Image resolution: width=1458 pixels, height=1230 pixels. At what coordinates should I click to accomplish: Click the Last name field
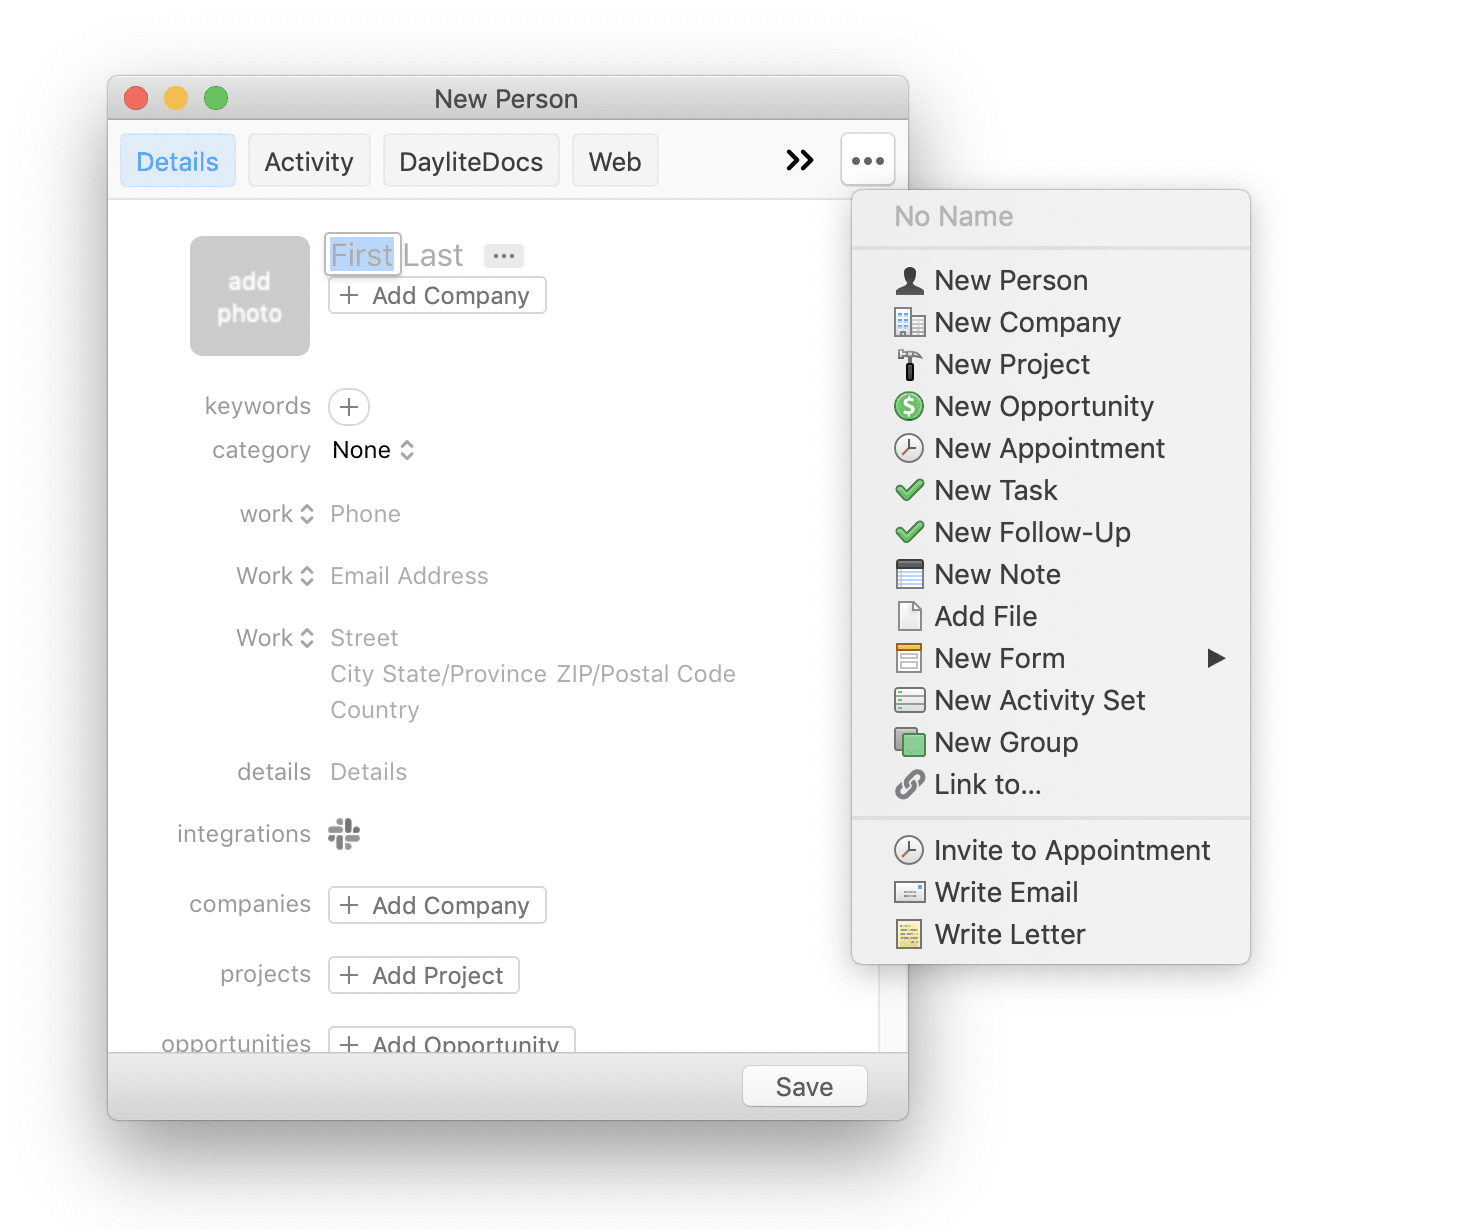point(433,256)
